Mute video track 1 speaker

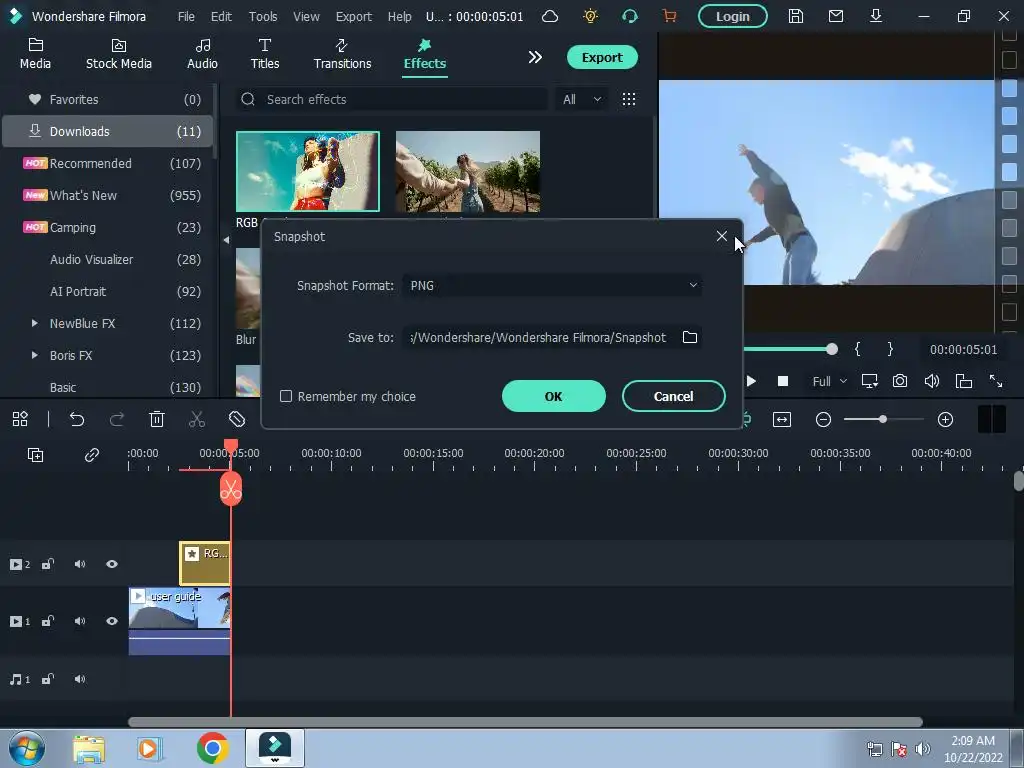(x=80, y=620)
